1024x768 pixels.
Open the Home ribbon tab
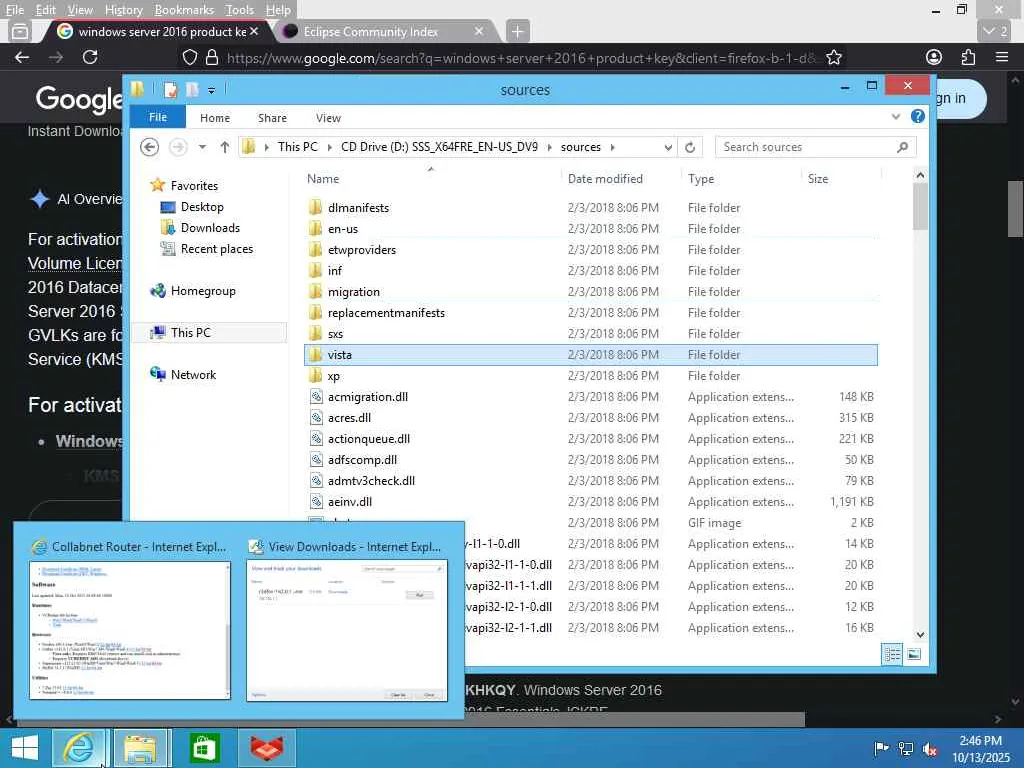pos(215,118)
